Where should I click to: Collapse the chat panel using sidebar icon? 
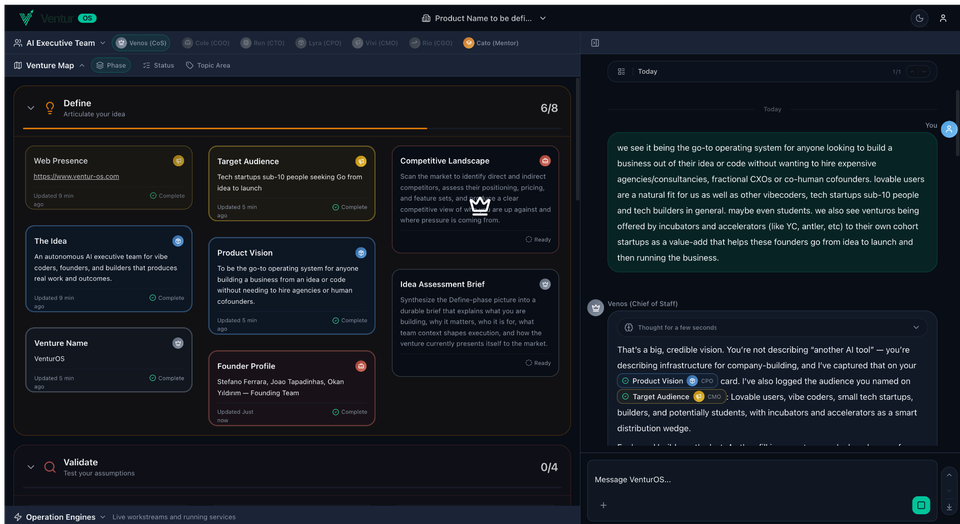(x=595, y=43)
